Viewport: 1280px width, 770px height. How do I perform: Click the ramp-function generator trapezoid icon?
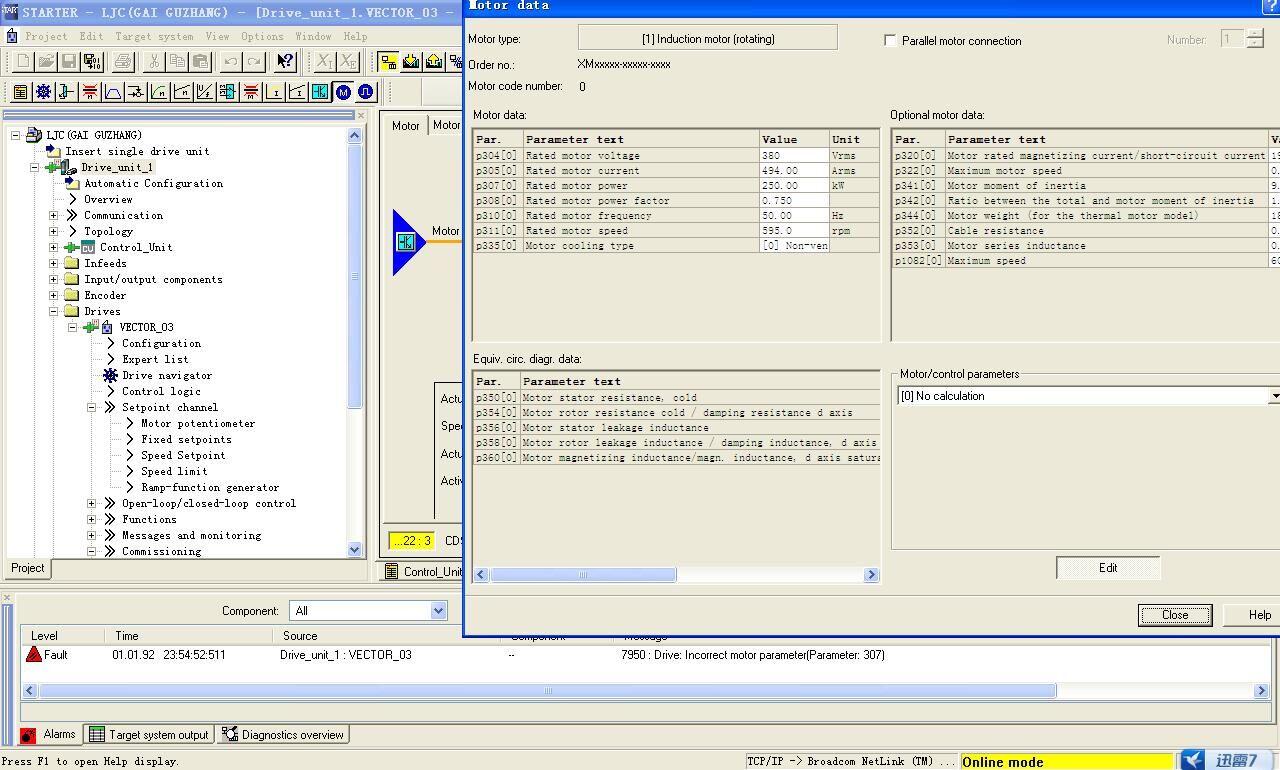pos(113,92)
